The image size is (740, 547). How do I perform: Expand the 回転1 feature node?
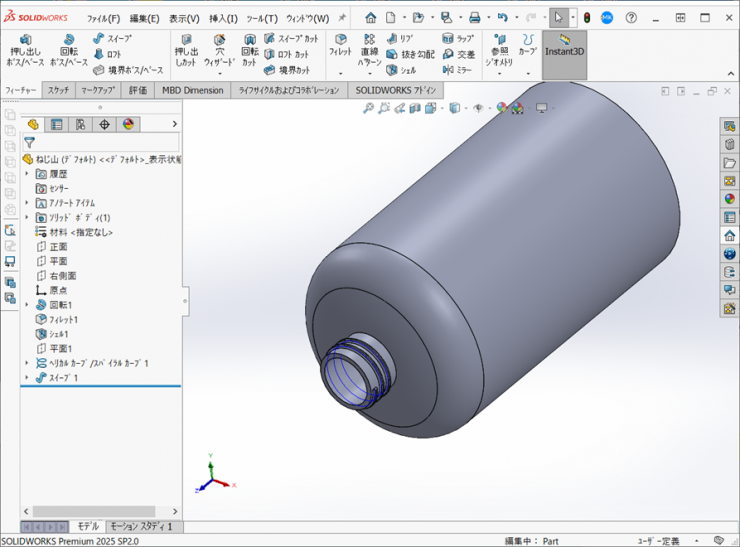(x=27, y=304)
